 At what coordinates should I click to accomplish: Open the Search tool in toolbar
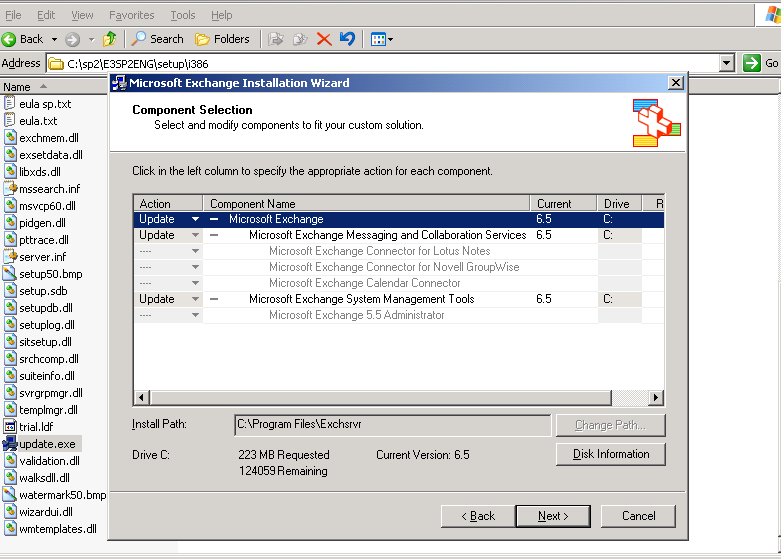tap(157, 39)
